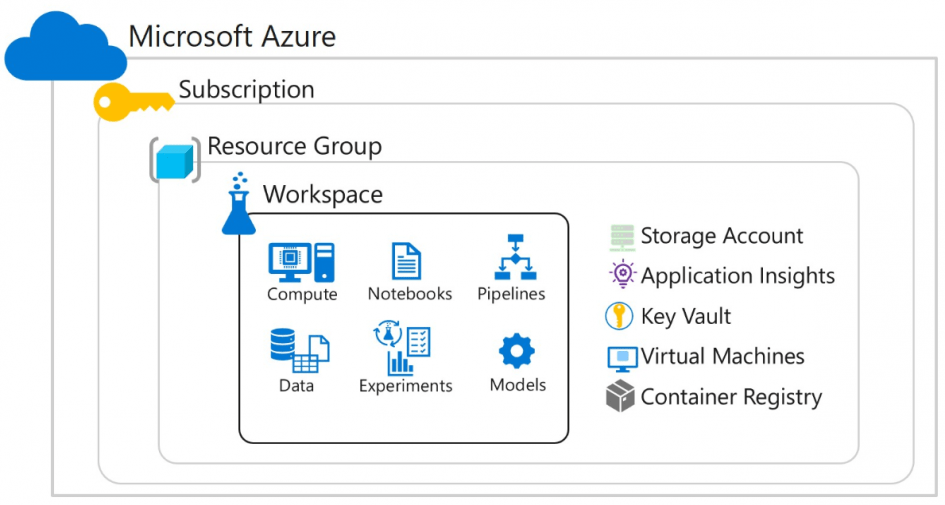Select the Subscription label
Viewport: 945px width, 505px height.
(x=246, y=90)
